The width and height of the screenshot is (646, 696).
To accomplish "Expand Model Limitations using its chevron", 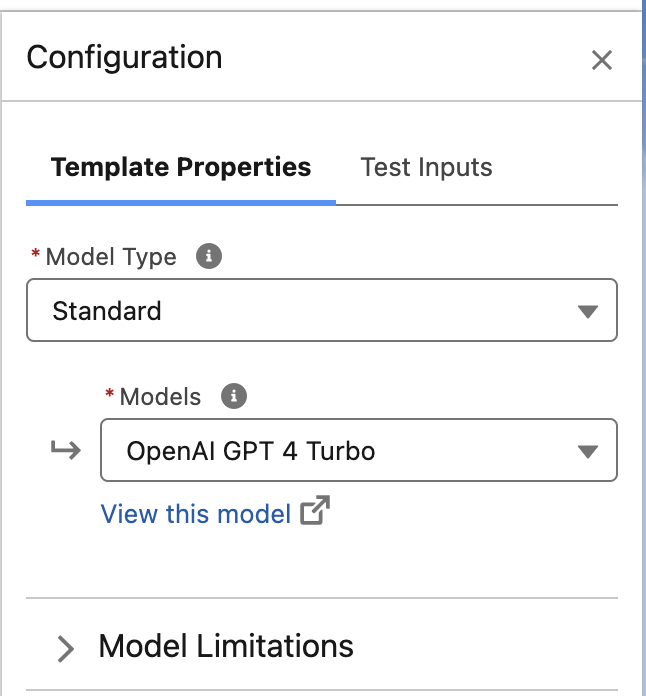I will pyautogui.click(x=66, y=648).
